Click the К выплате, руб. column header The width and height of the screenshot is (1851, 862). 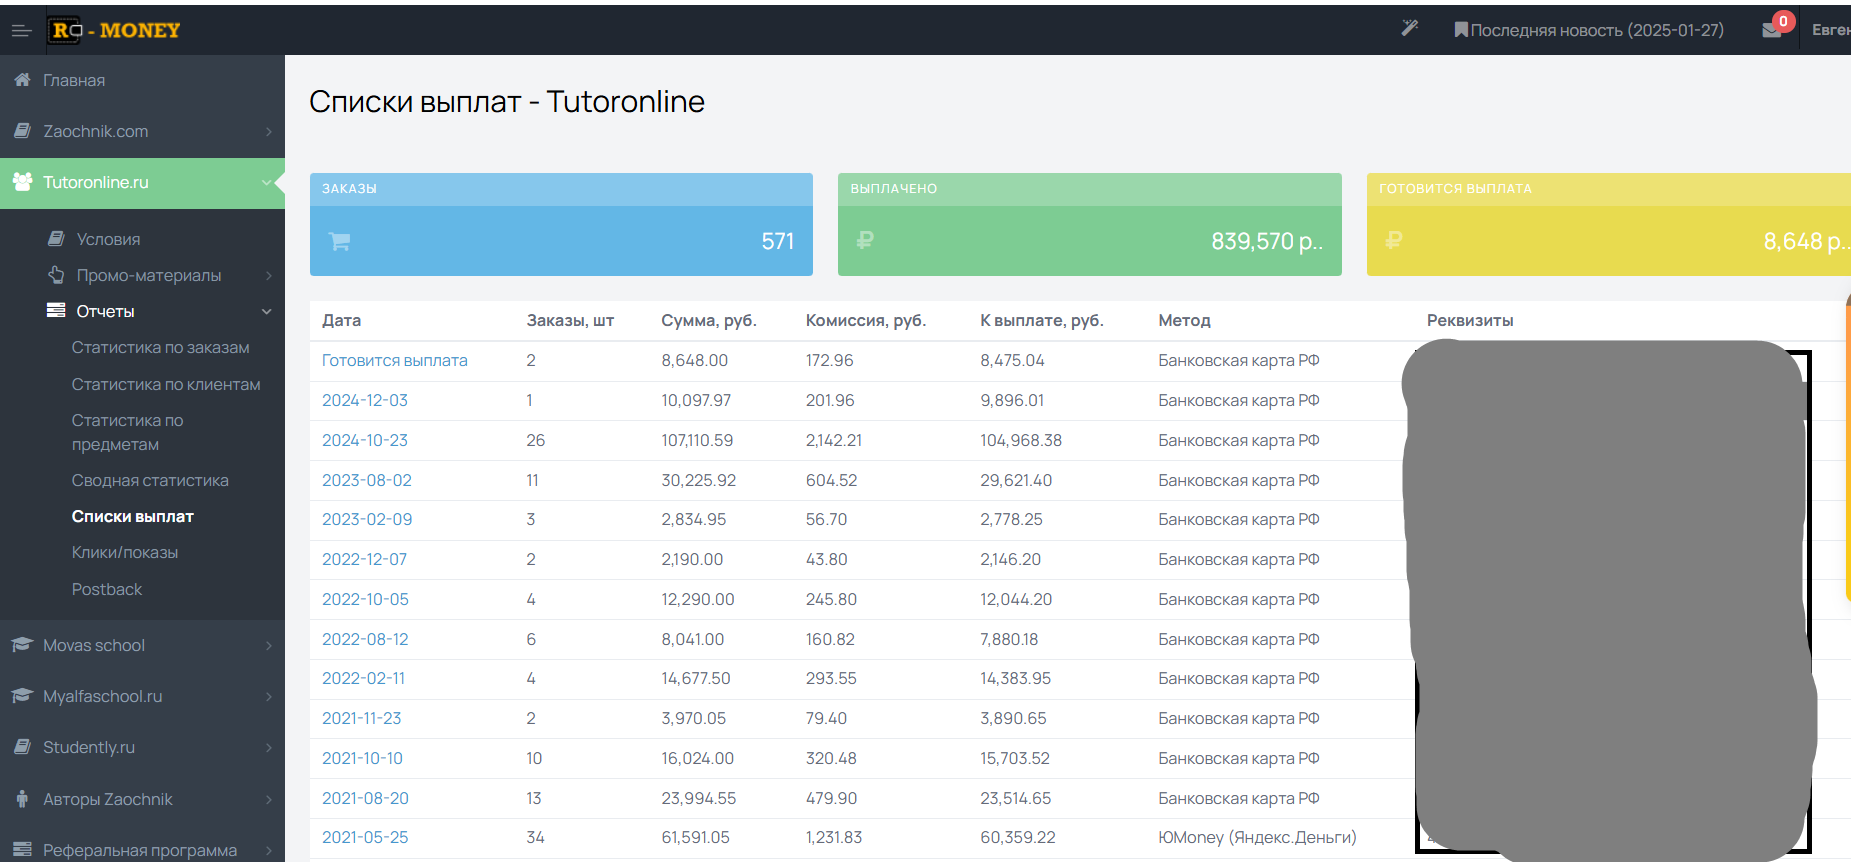pos(1042,320)
